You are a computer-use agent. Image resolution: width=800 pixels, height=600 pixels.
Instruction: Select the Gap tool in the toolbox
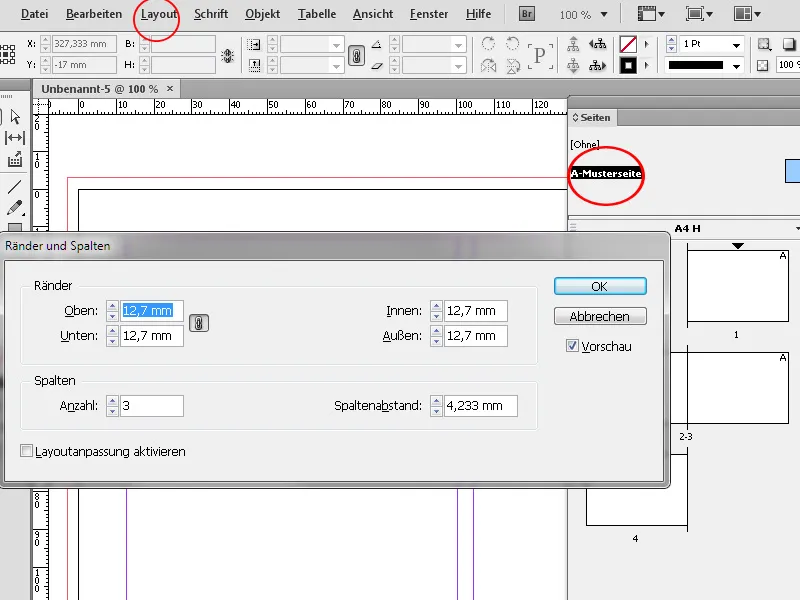[x=14, y=136]
